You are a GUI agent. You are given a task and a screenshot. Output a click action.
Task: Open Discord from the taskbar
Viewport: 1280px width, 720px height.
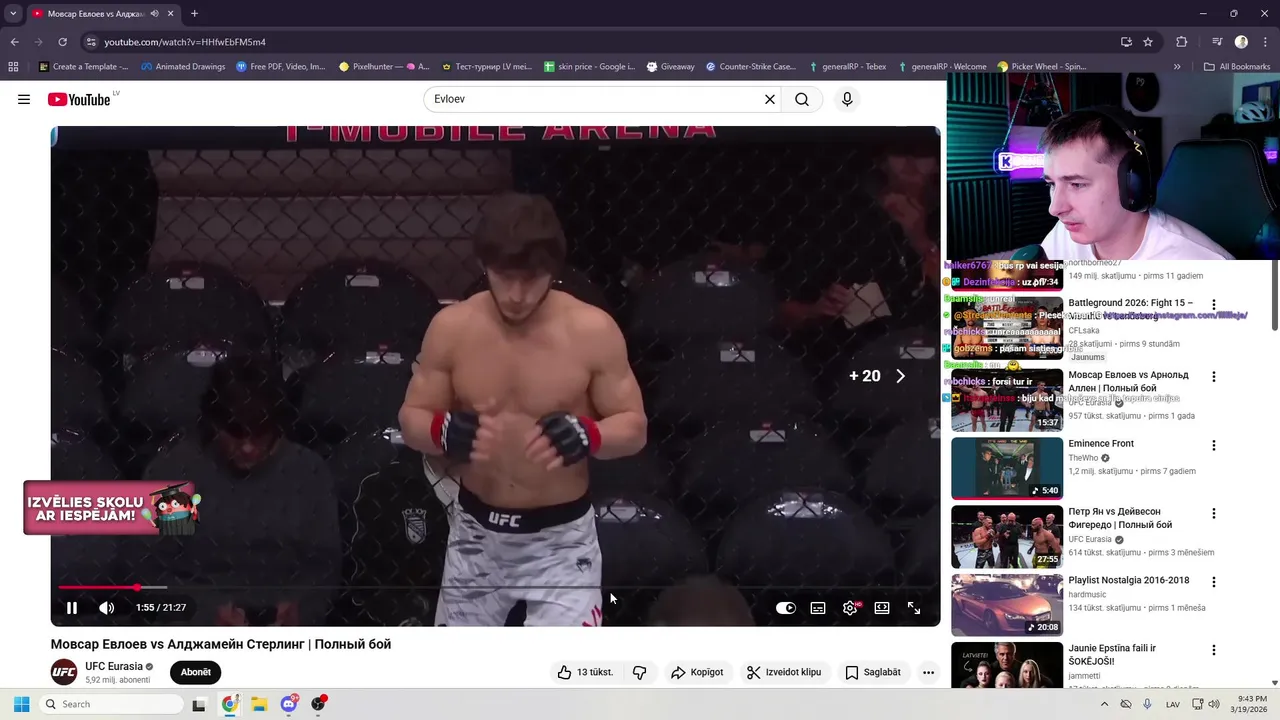pyautogui.click(x=289, y=704)
